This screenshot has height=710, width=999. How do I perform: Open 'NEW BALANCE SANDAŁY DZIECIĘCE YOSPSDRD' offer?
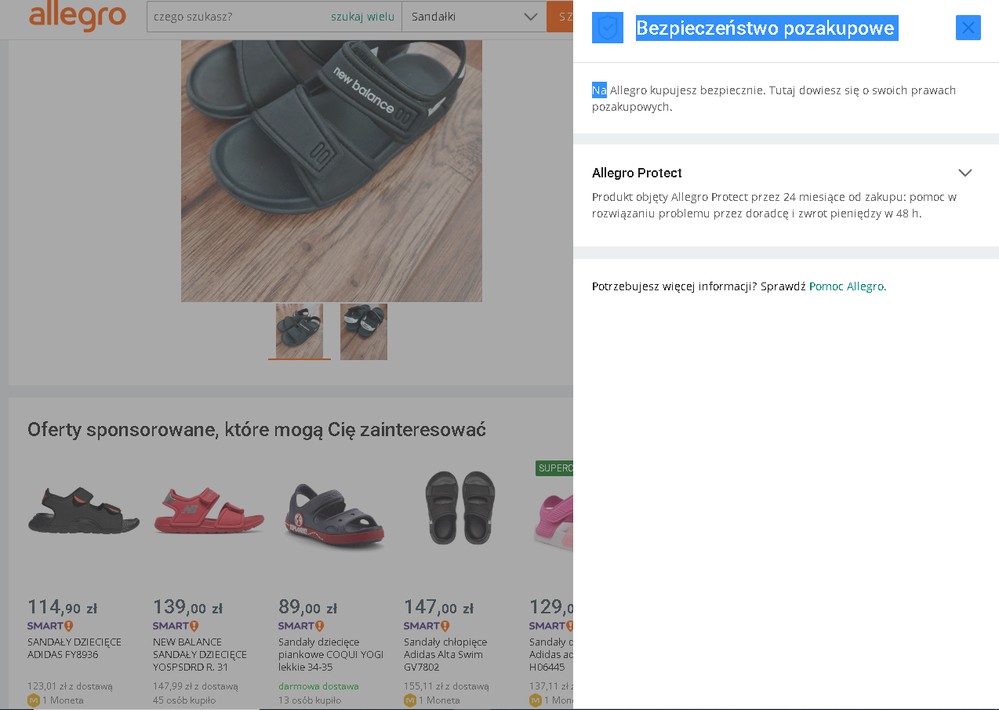(x=199, y=655)
